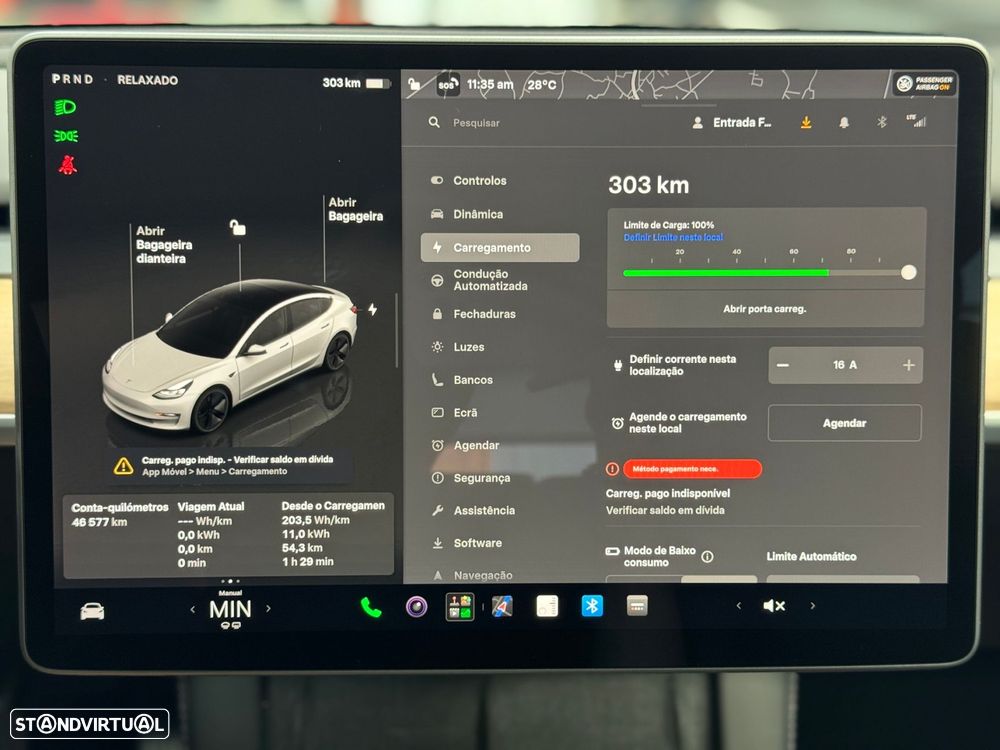Open the dashcam camera app
Image resolution: width=1000 pixels, height=750 pixels.
(416, 607)
